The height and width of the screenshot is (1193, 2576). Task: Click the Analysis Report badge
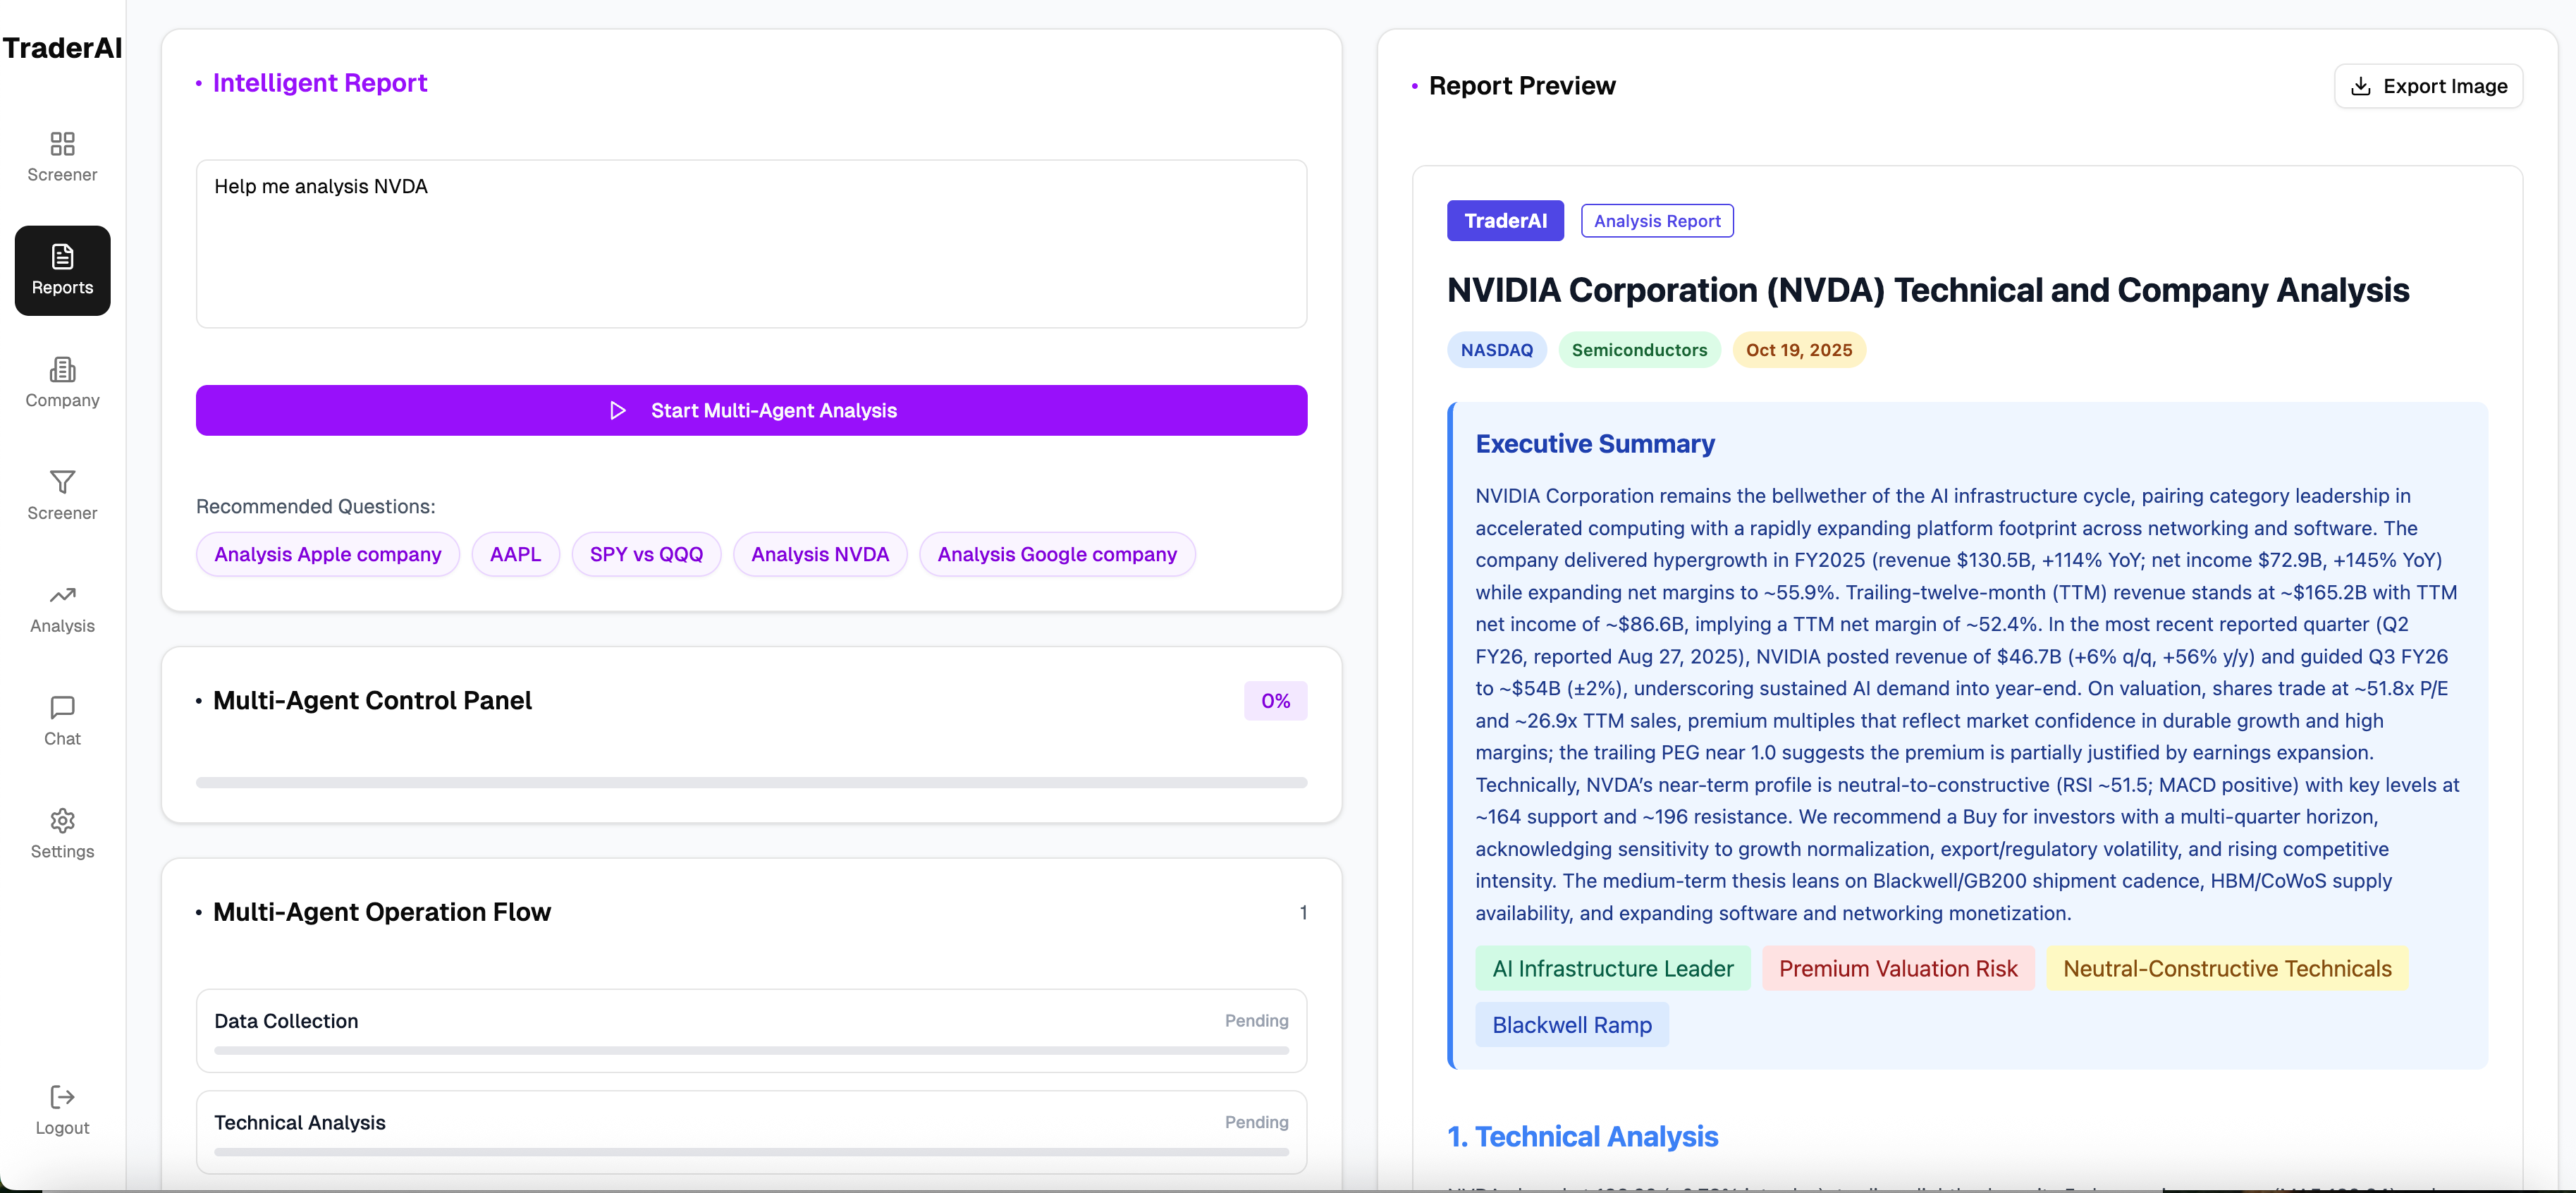coord(1656,221)
